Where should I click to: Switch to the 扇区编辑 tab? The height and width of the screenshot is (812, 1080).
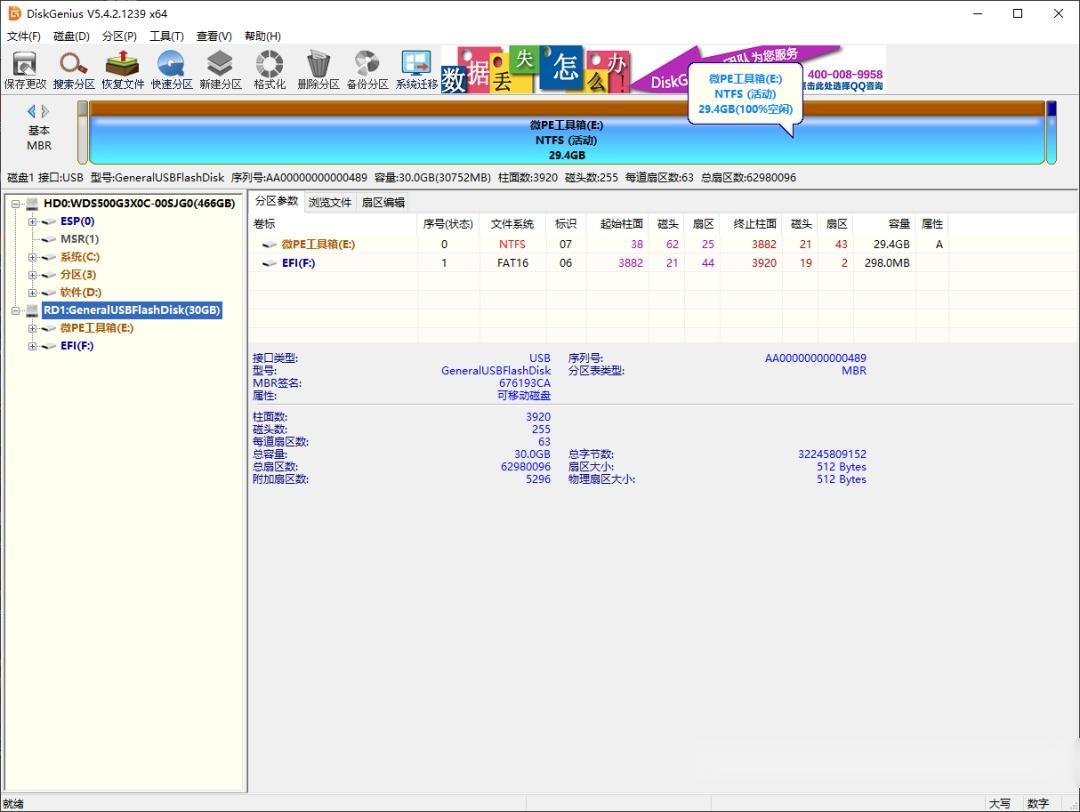[x=386, y=201]
